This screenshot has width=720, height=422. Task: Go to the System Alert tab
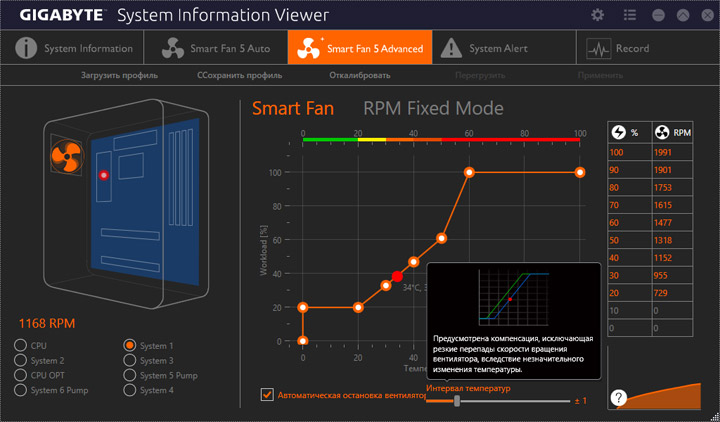coord(504,47)
